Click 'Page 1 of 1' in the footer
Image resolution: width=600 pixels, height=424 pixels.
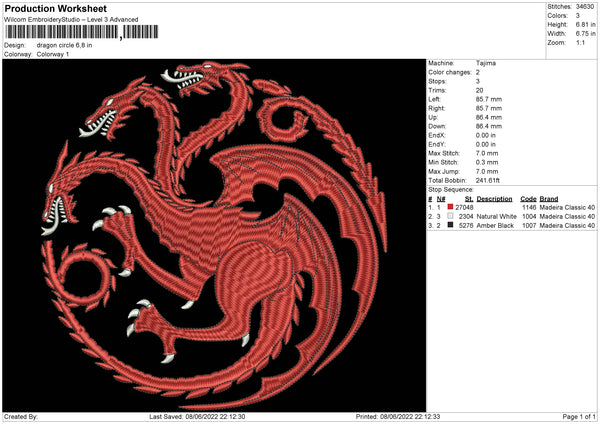click(579, 417)
